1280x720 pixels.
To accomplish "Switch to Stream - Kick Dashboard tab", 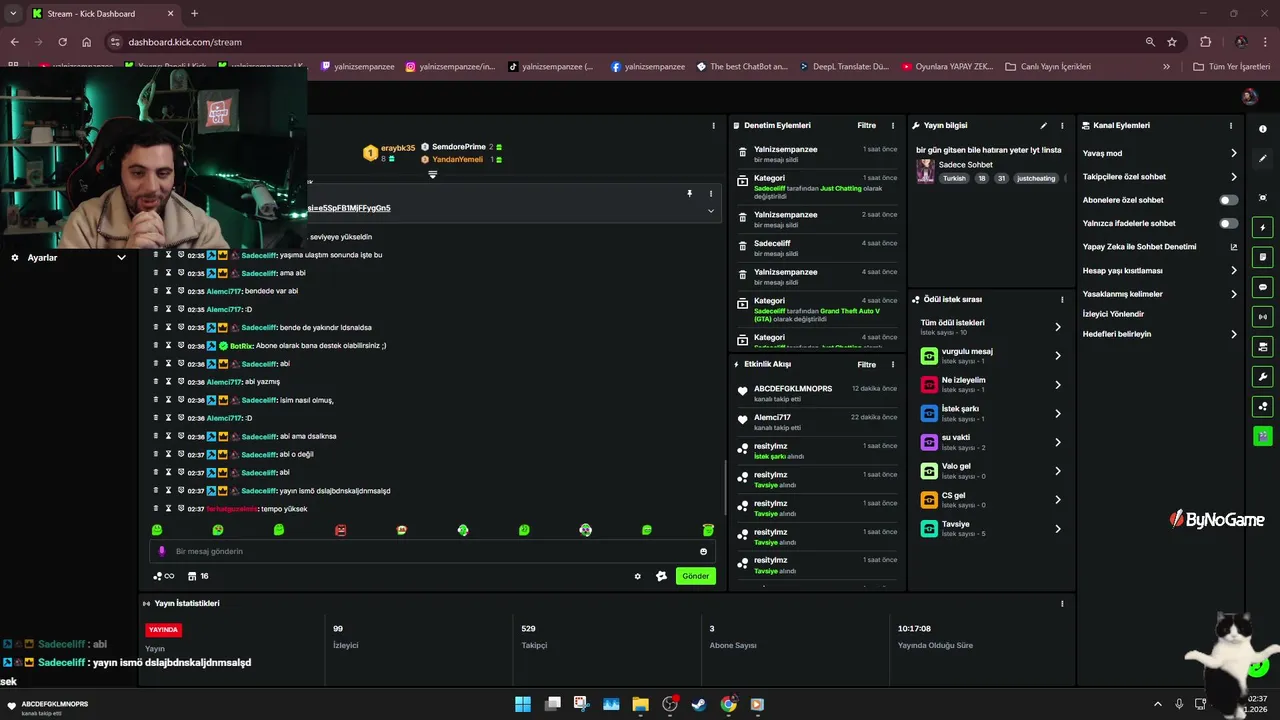I will [x=102, y=13].
